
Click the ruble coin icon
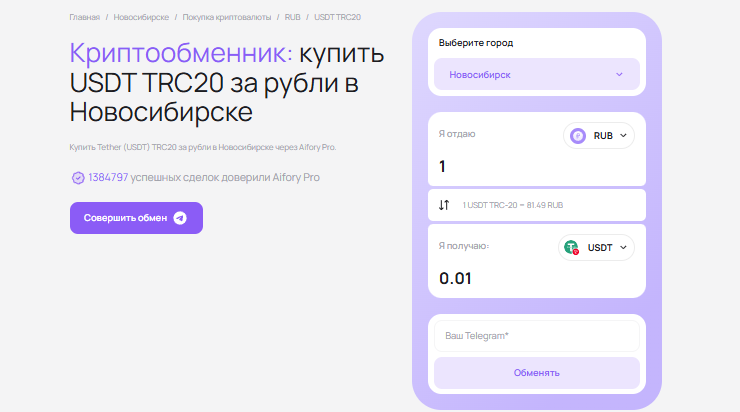pos(578,136)
